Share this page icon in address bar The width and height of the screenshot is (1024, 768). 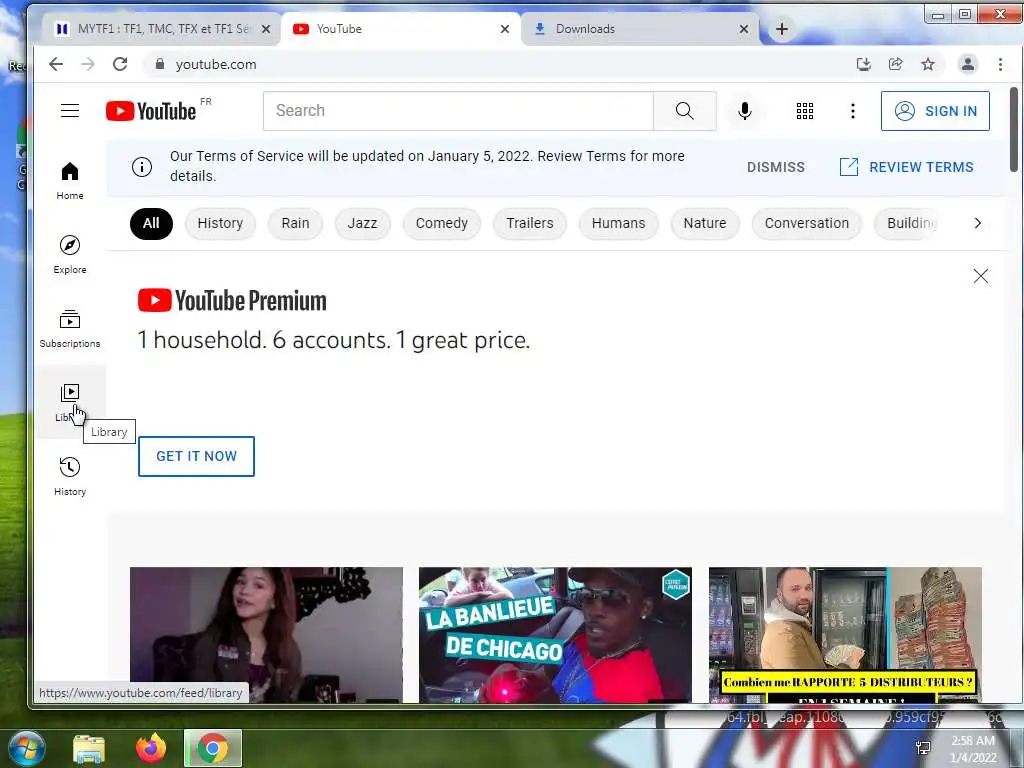895,64
